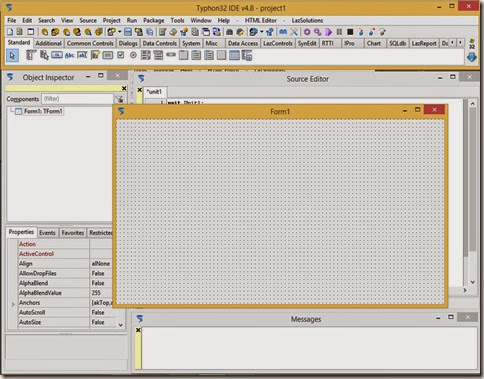The height and width of the screenshot is (379, 484).
Task: Pick the TCheckBox component icon
Action: point(120,55)
